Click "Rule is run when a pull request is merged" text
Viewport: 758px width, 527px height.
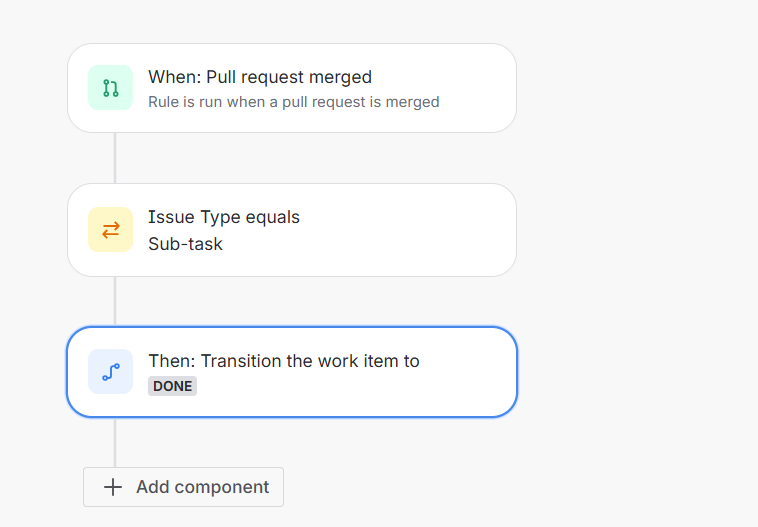[x=293, y=102]
